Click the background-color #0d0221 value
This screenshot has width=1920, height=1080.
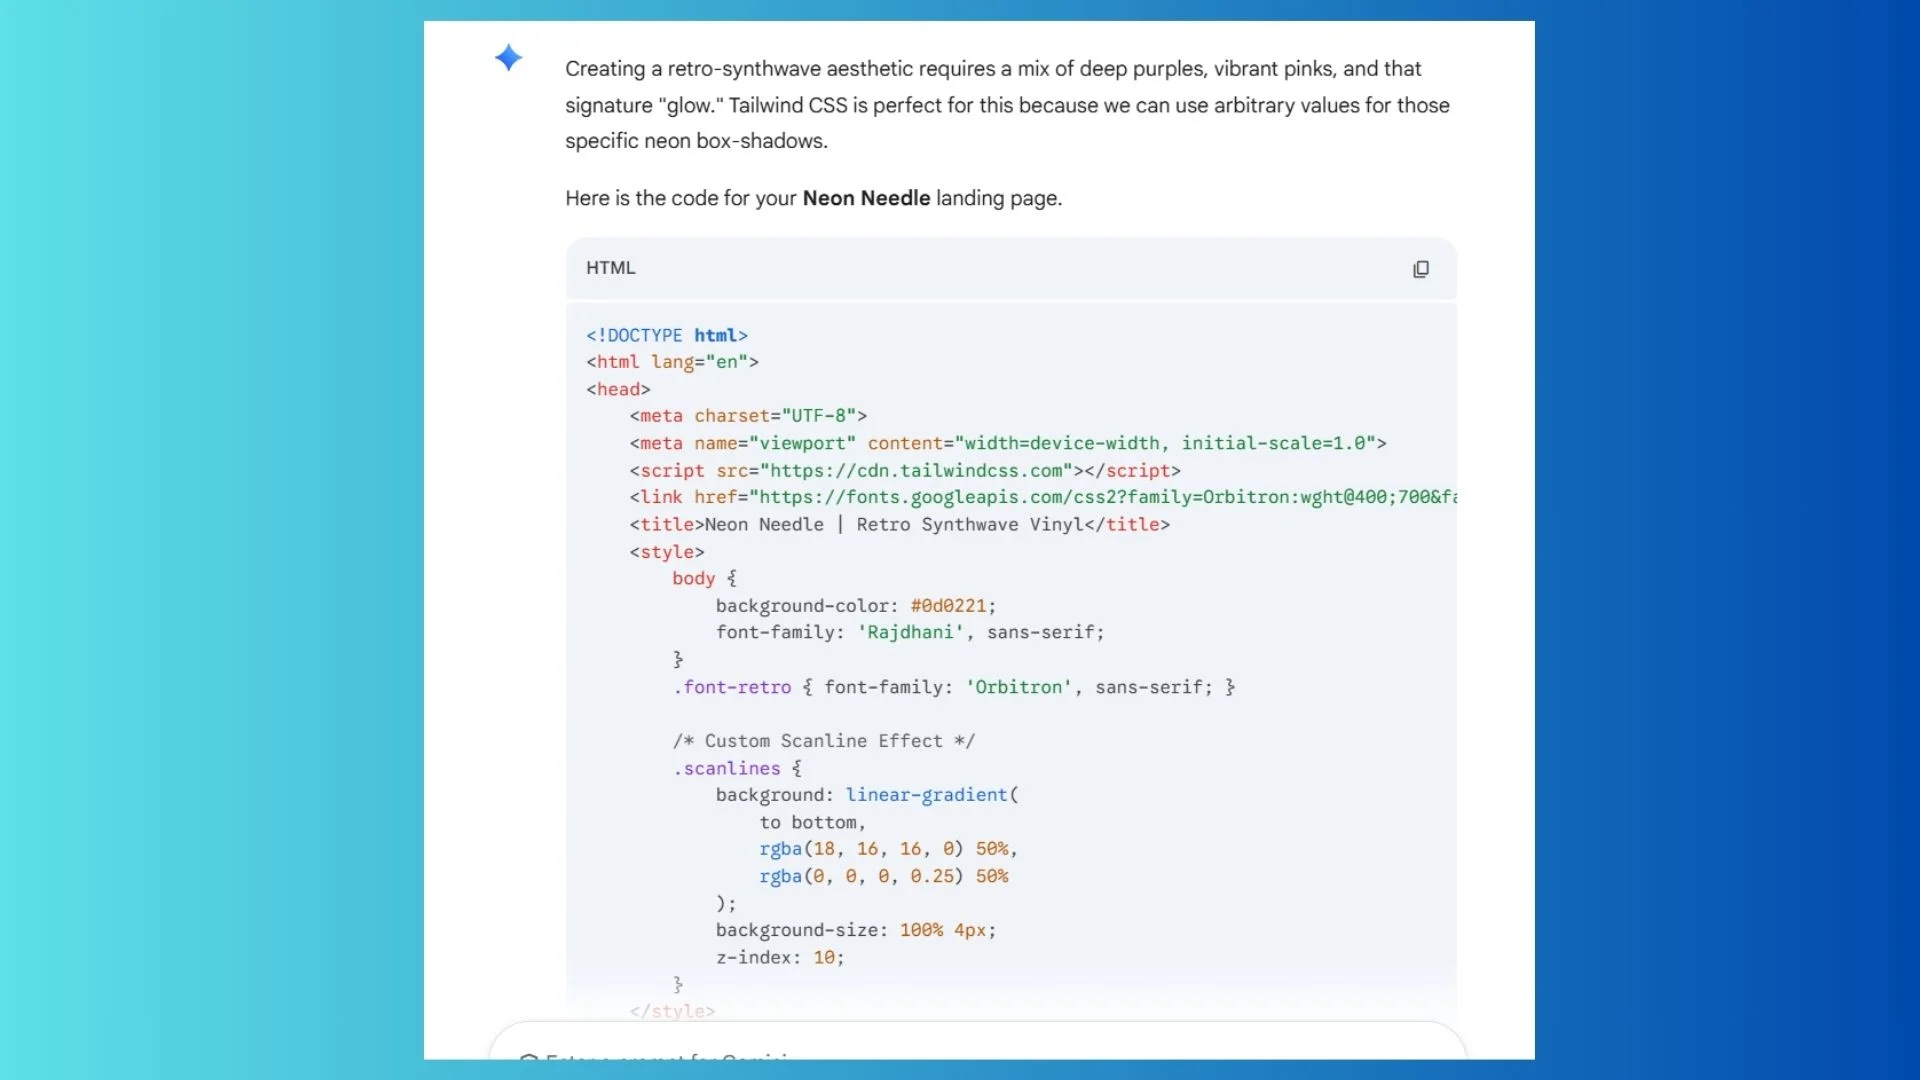(x=949, y=605)
